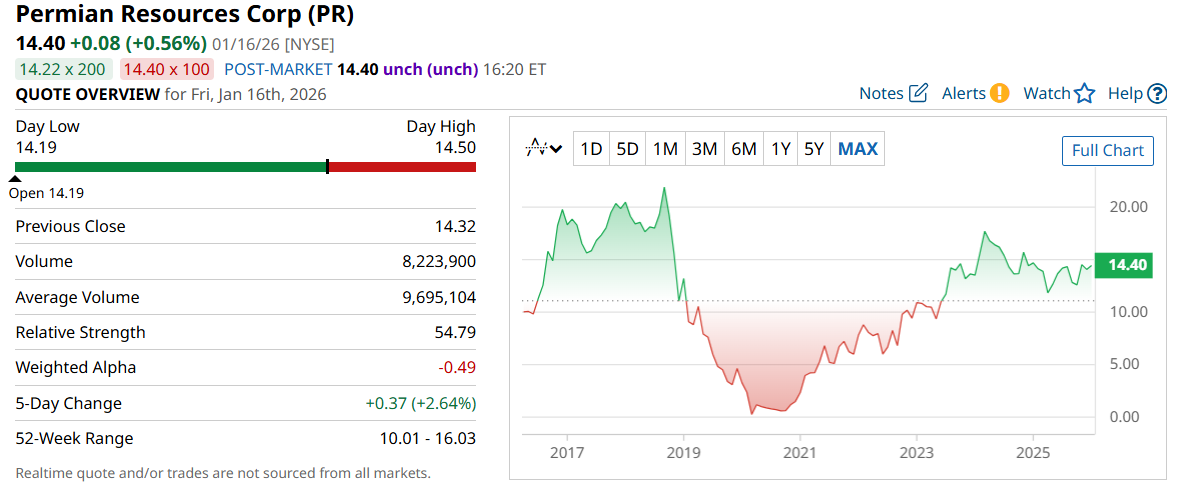Open the Full Chart button
The image size is (1177, 490).
(x=1107, y=150)
